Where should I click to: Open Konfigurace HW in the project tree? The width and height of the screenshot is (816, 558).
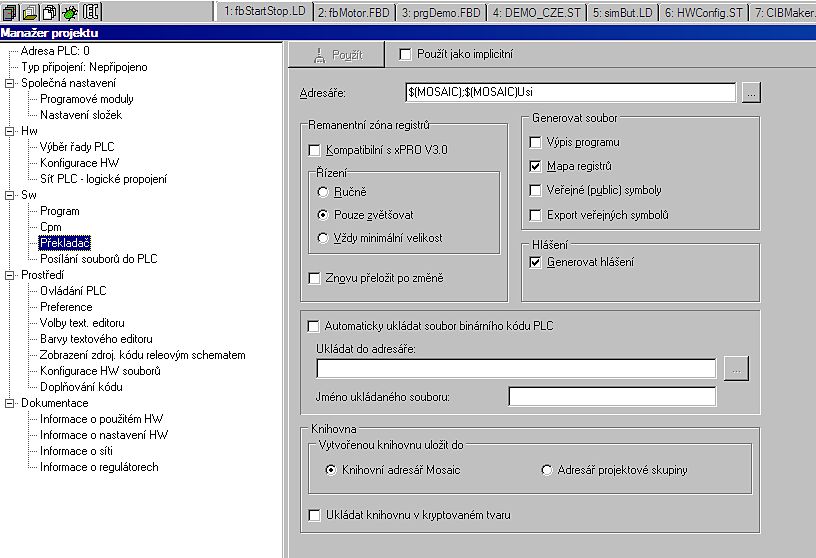(79, 163)
